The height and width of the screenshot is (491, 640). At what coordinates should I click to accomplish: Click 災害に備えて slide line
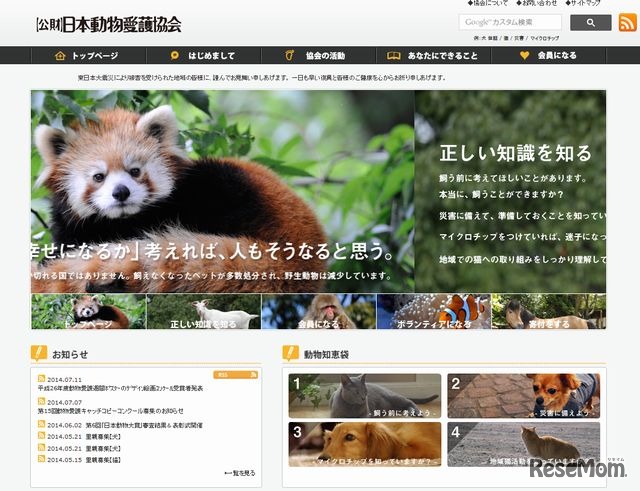tap(522, 216)
